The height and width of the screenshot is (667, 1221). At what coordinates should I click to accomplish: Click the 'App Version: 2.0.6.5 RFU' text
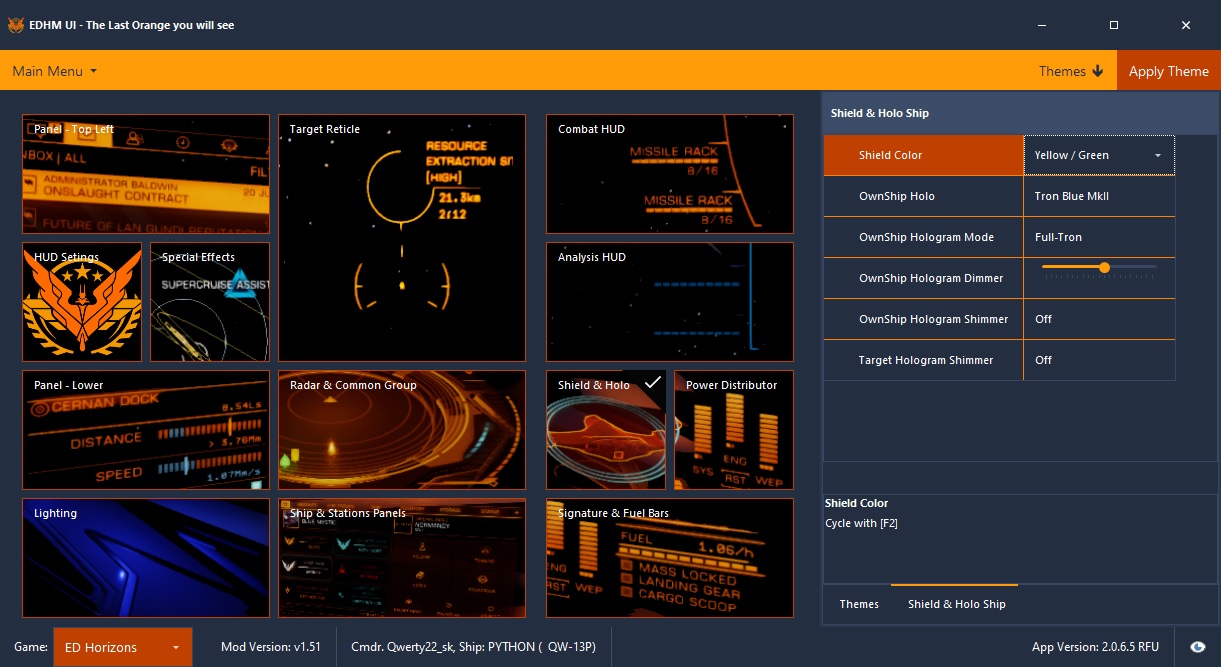[x=1097, y=647]
